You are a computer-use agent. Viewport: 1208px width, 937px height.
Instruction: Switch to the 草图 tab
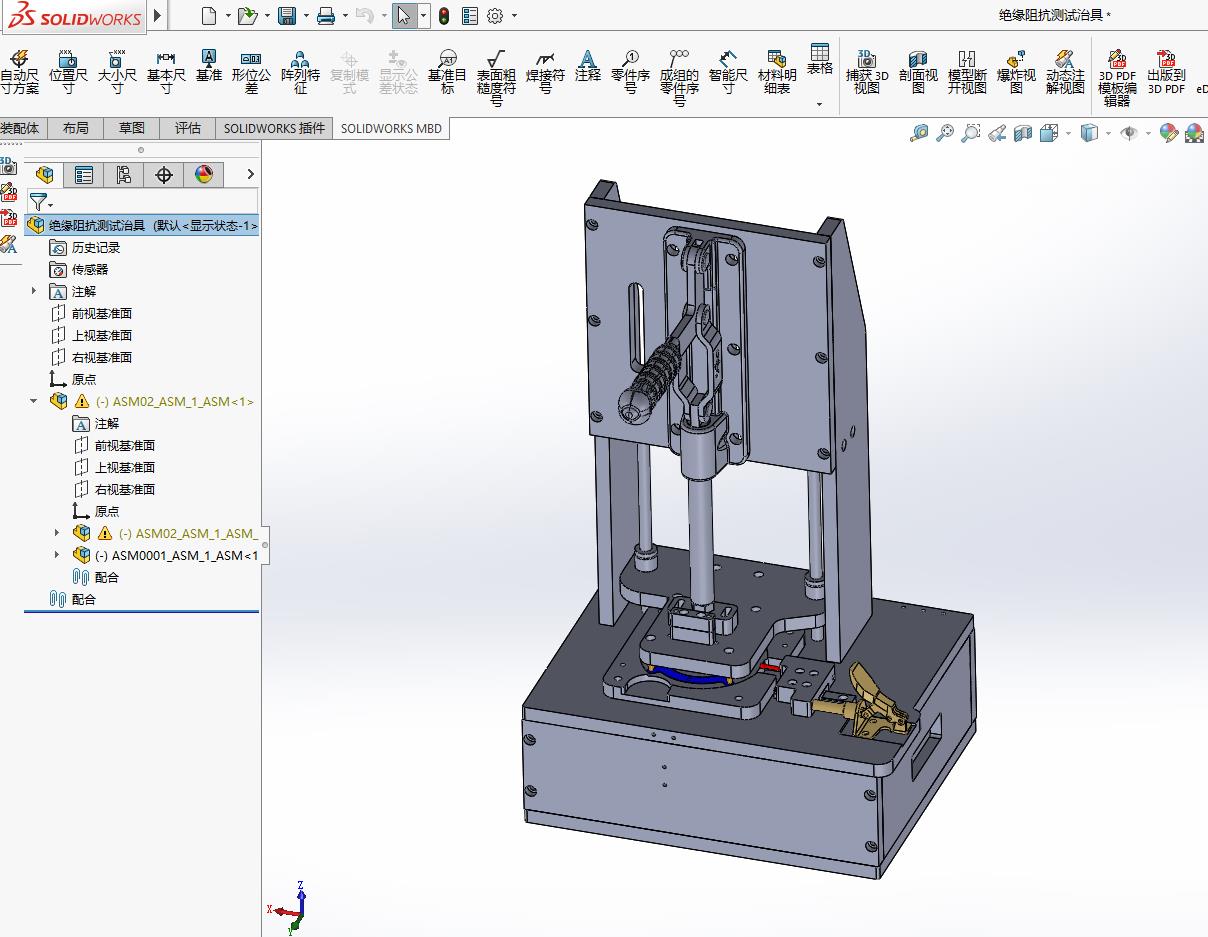[131, 127]
